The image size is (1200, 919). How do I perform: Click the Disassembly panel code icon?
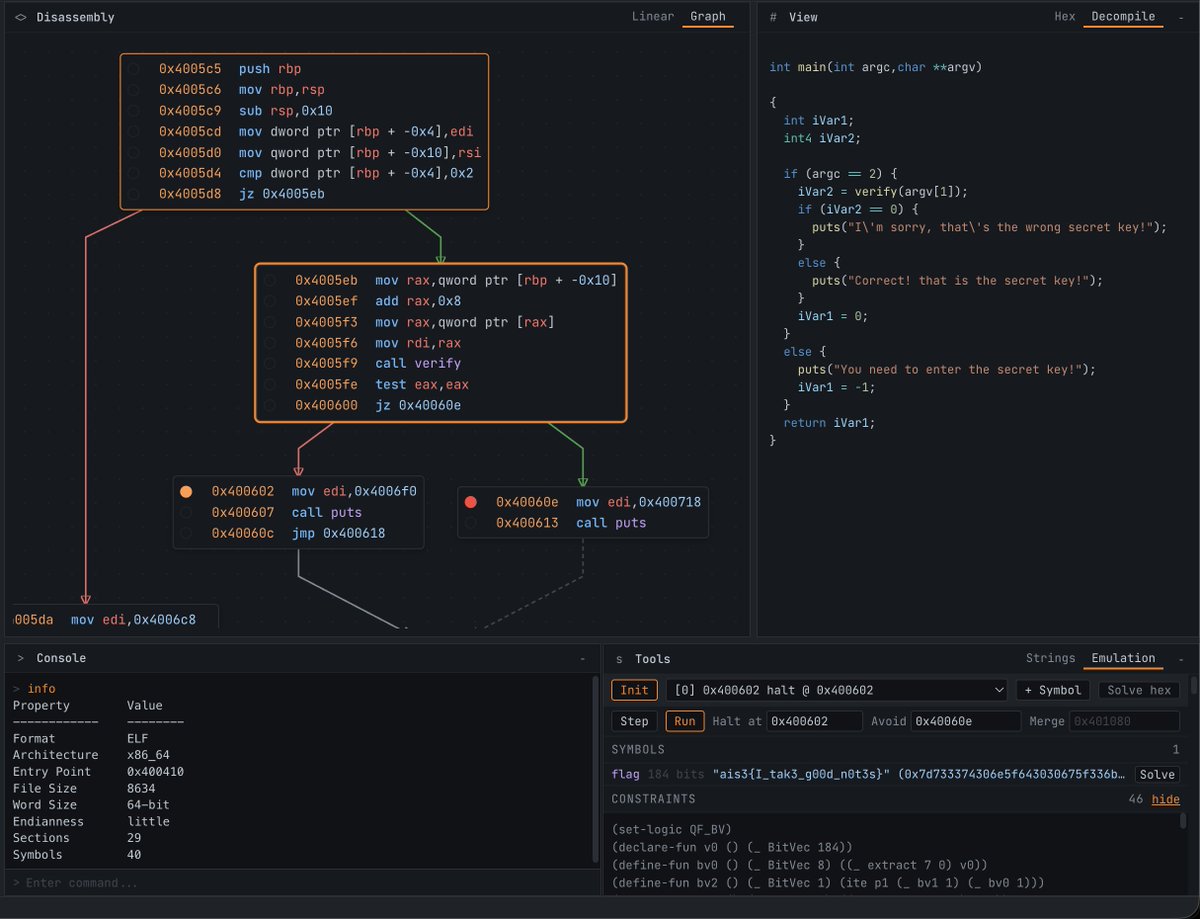[x=20, y=17]
